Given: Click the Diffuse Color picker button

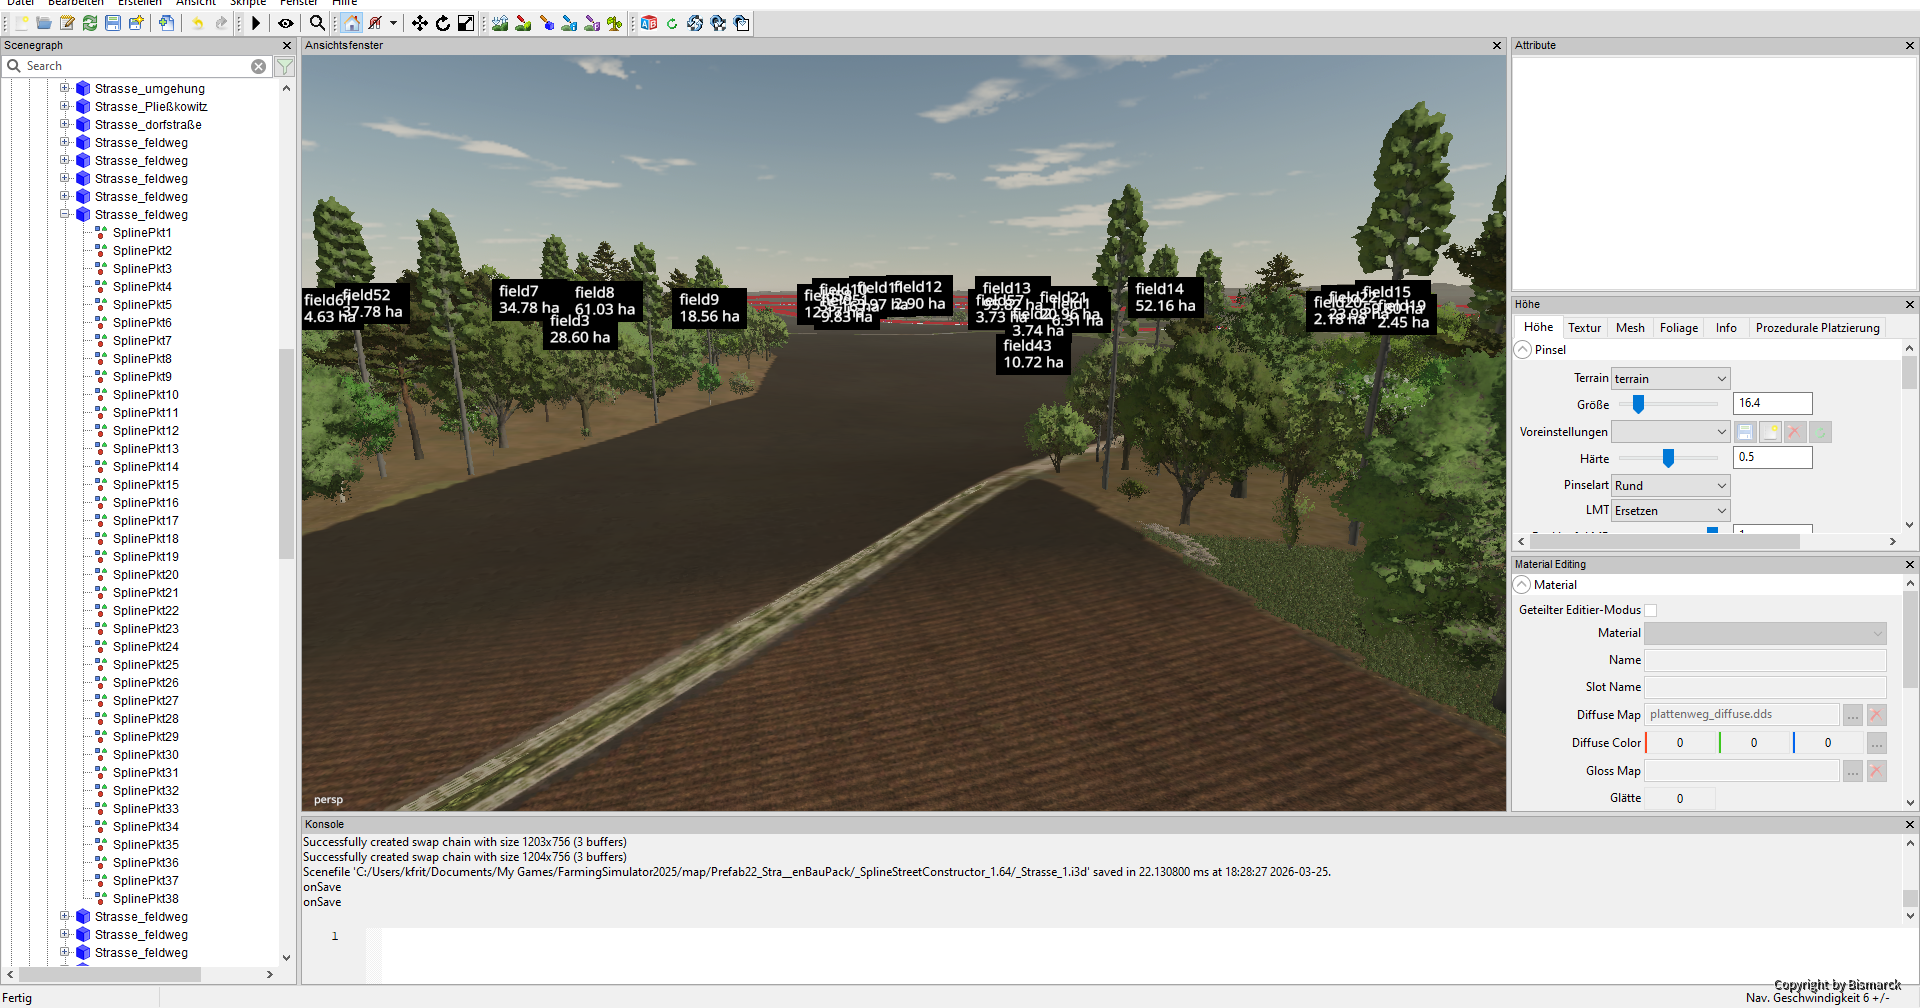Looking at the screenshot, I should click(x=1877, y=743).
